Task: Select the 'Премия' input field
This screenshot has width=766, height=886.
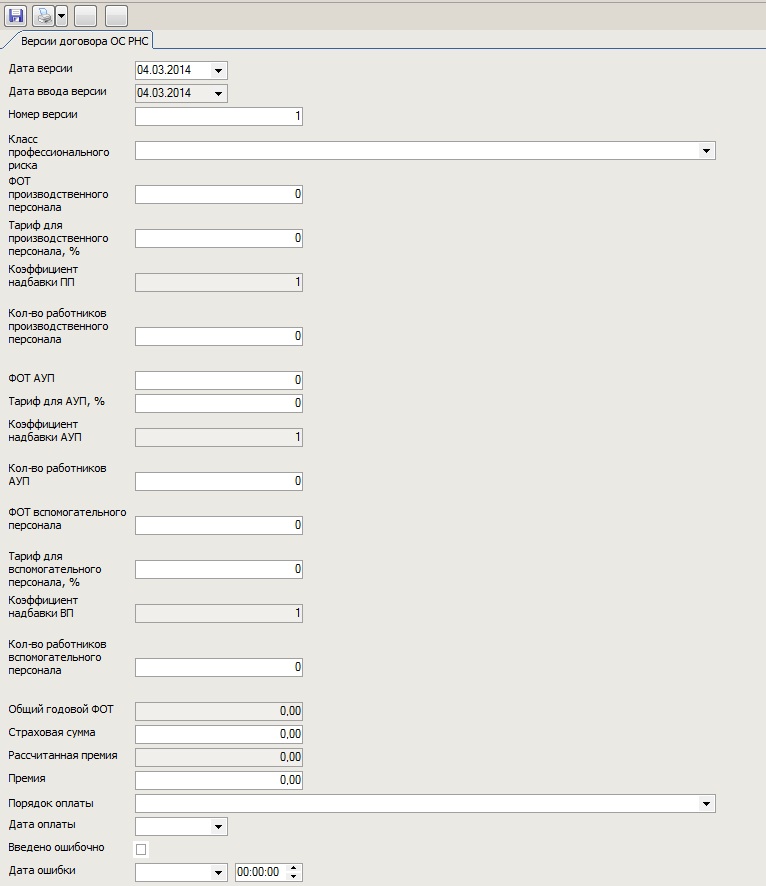Action: click(218, 780)
